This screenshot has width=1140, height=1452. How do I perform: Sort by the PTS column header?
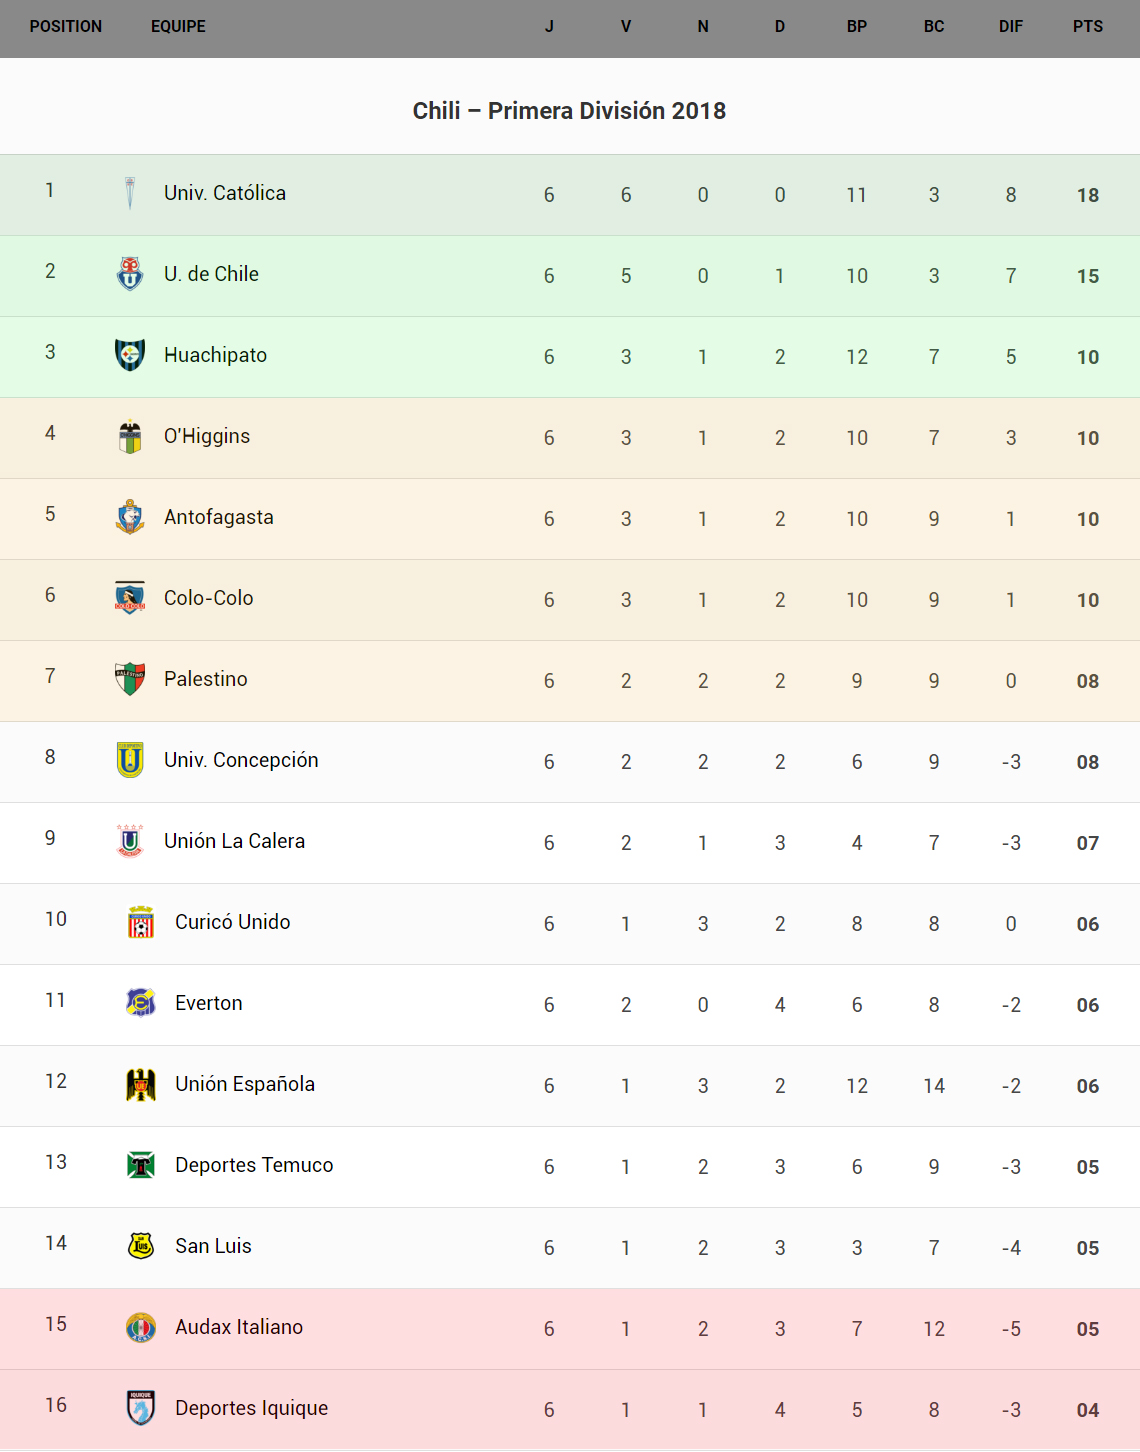pyautogui.click(x=1088, y=27)
